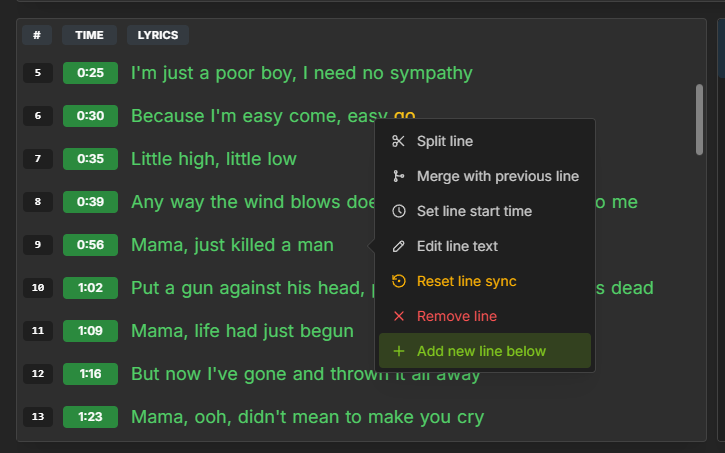The width and height of the screenshot is (725, 453).
Task: Select Add new line below option
Action: pos(485,351)
